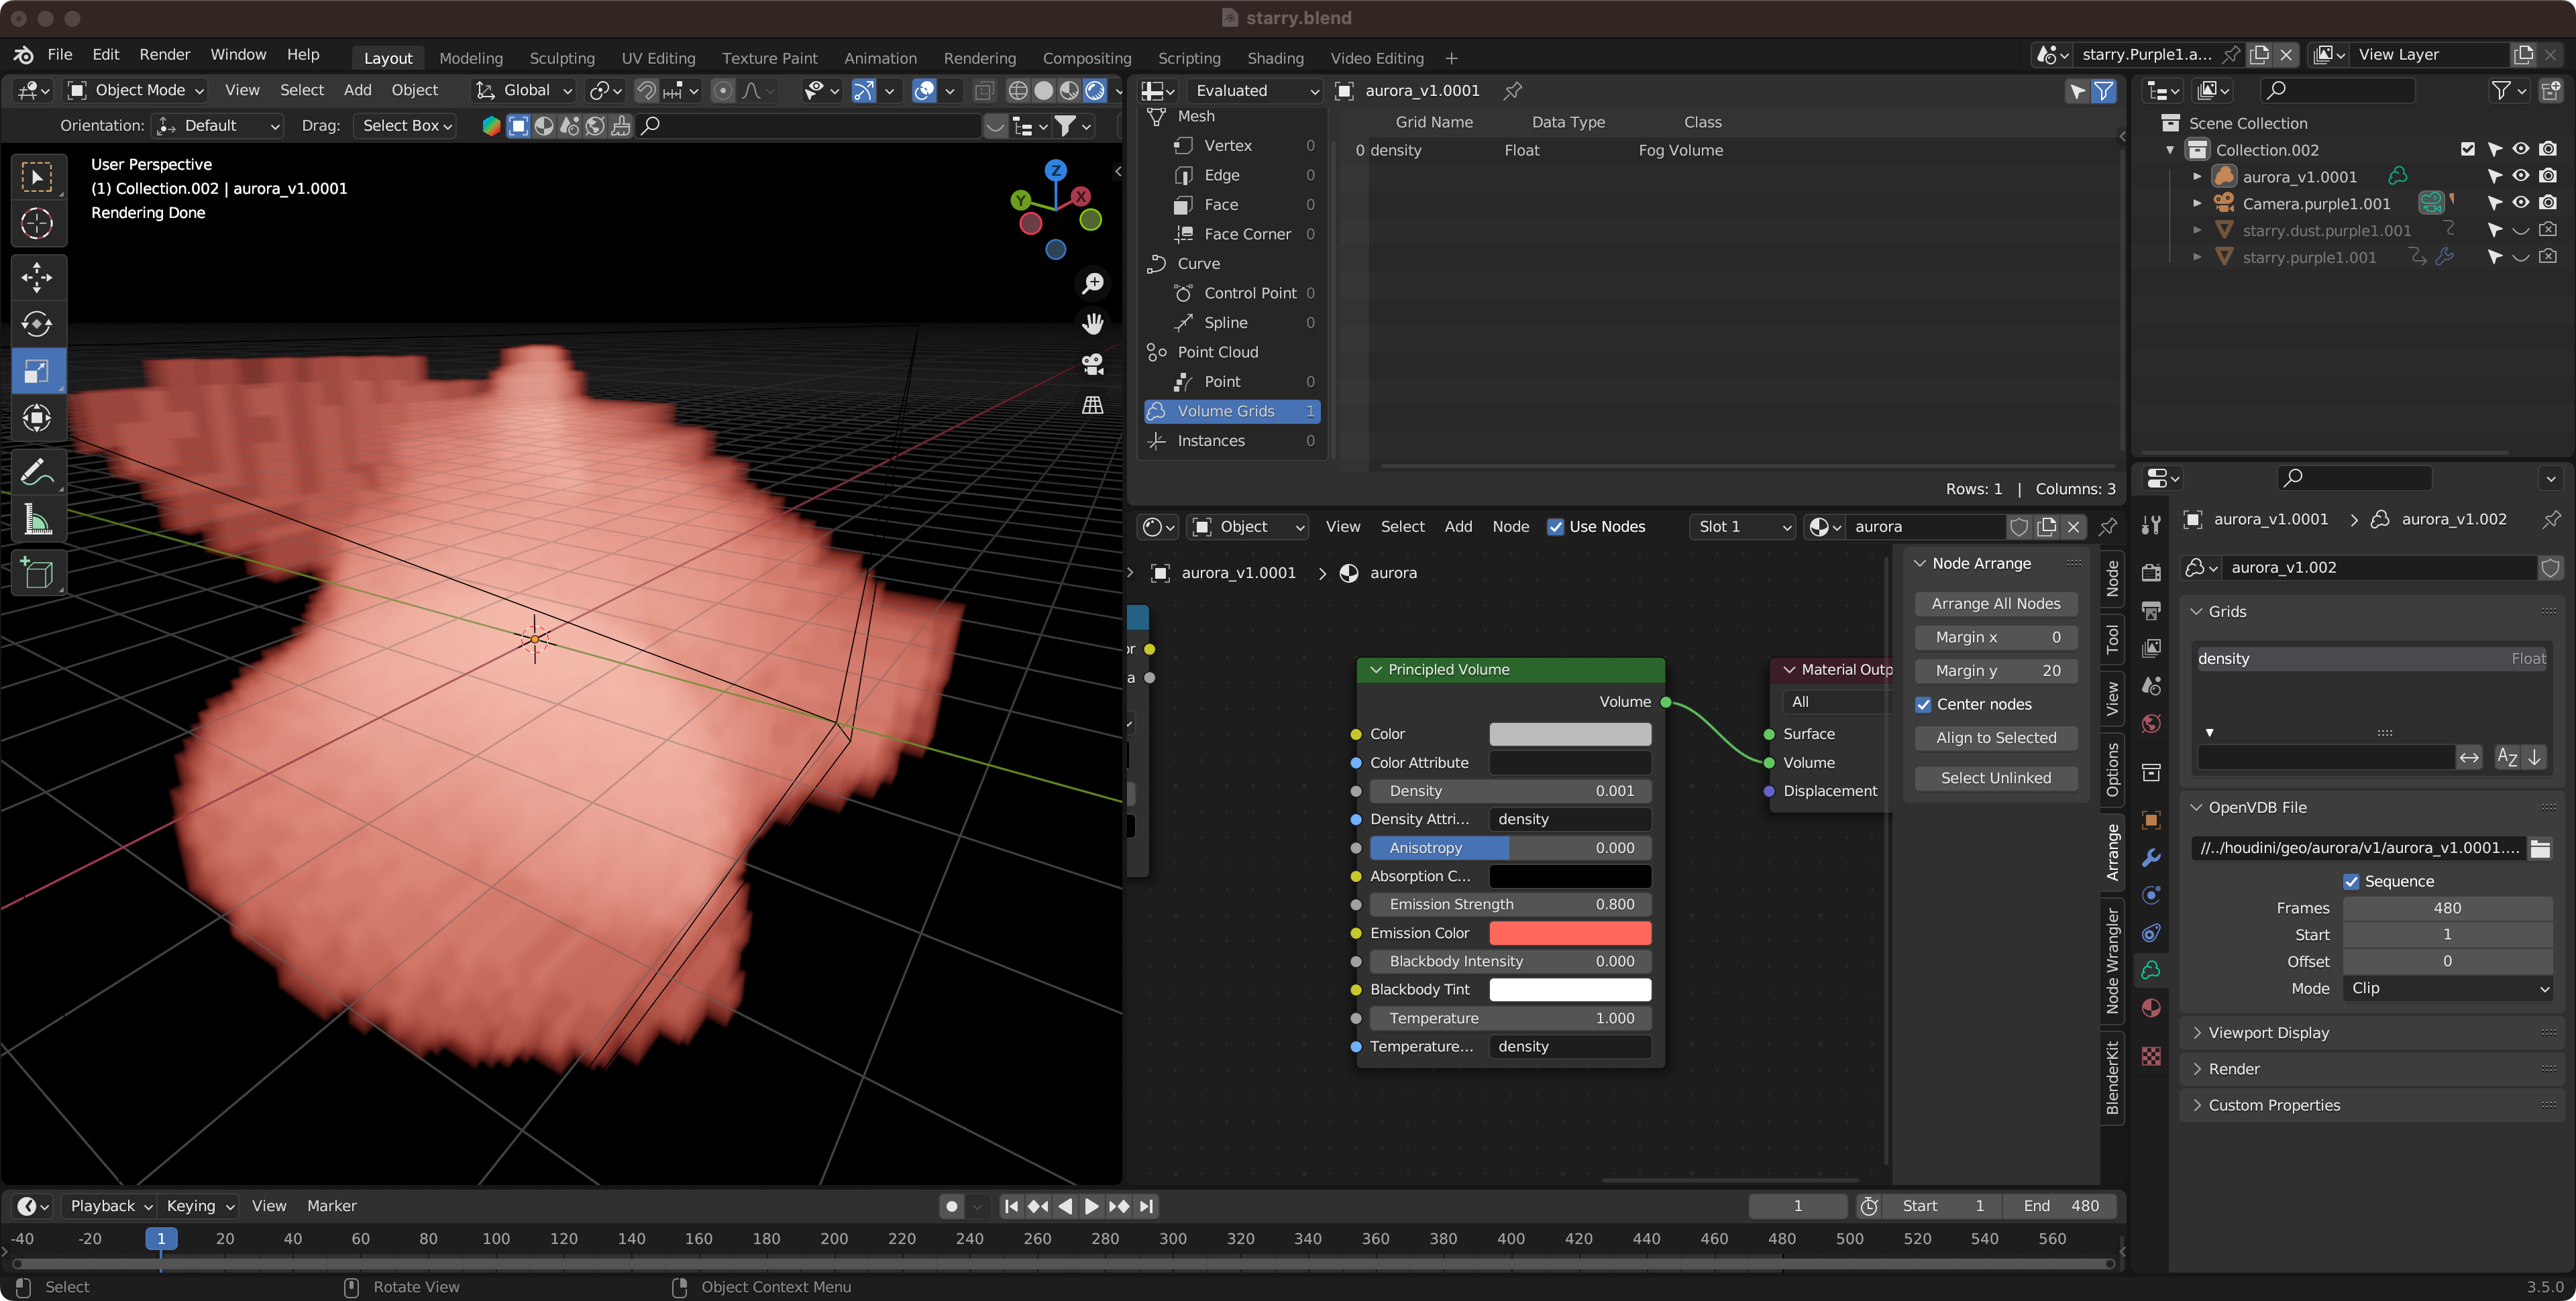Viewport: 2576px width, 1301px height.
Task: Select the Annotate tool
Action: pos(37,471)
